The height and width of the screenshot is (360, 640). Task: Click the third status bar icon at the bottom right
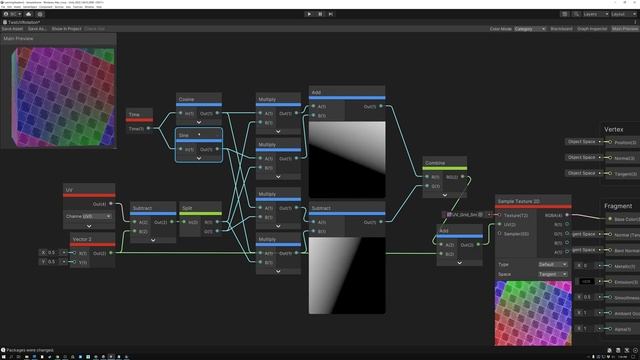tap(627, 350)
